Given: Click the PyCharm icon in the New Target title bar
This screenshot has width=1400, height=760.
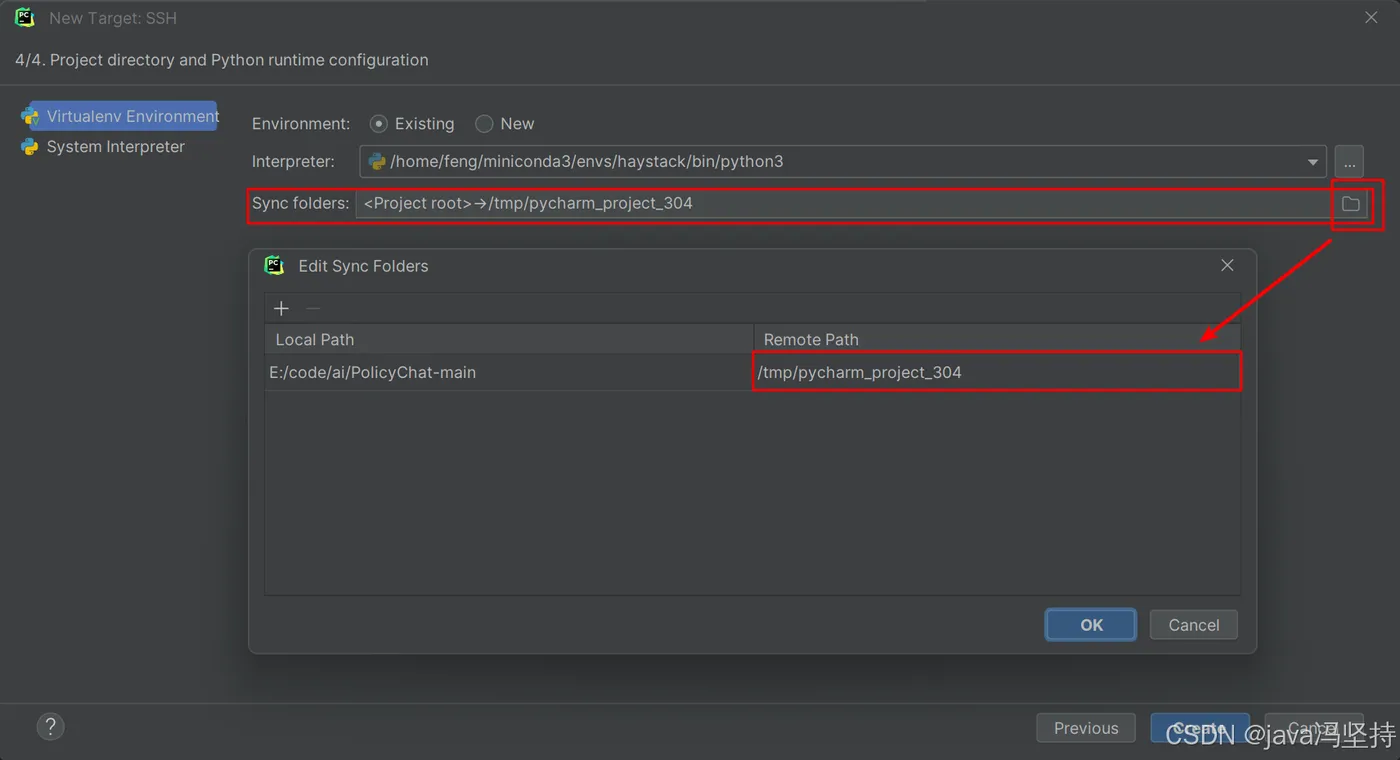Looking at the screenshot, I should 25,18.
